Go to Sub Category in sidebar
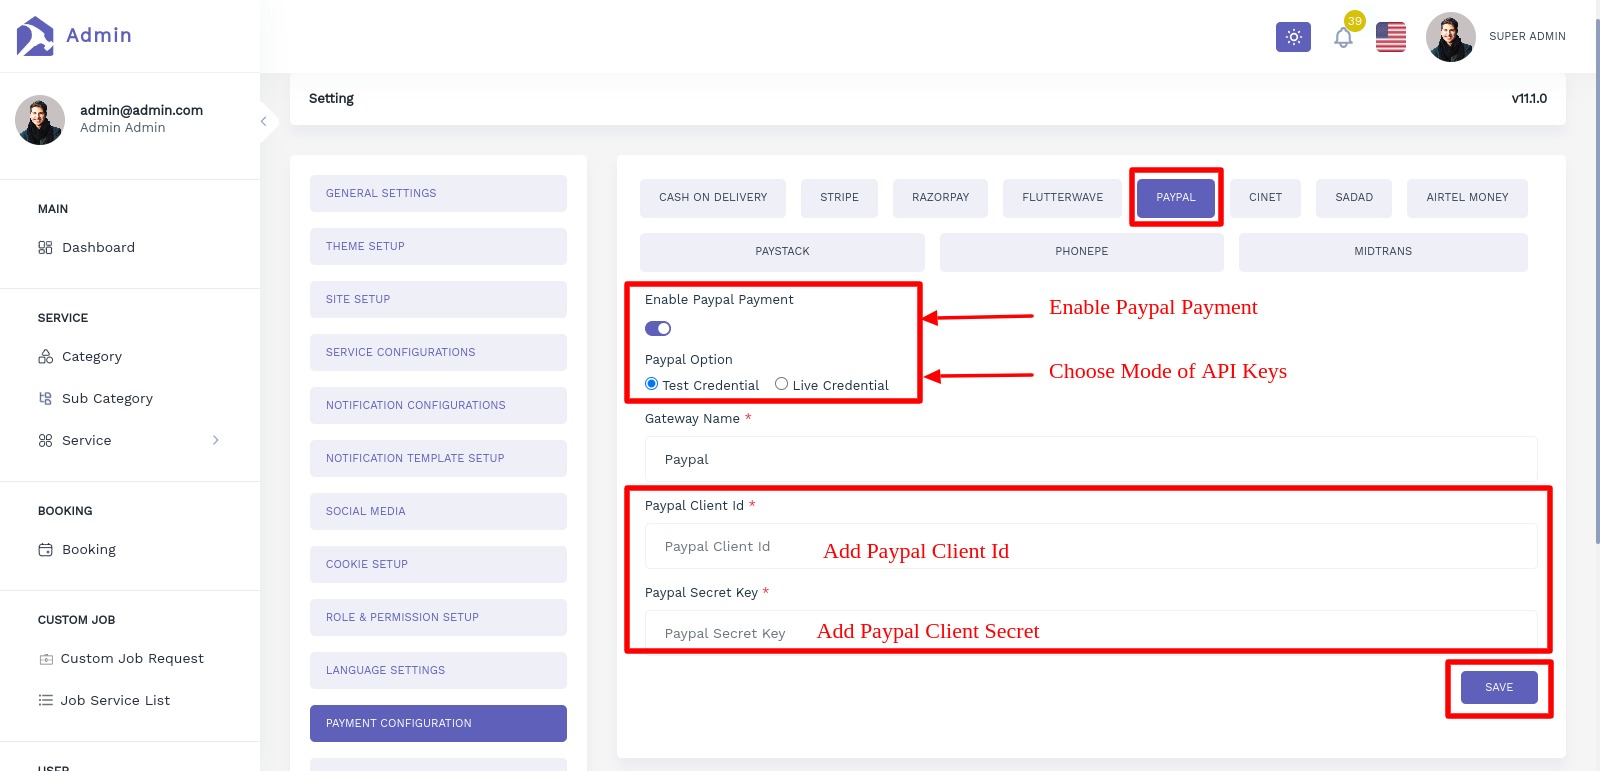Viewport: 1600px width, 771px height. 107,398
